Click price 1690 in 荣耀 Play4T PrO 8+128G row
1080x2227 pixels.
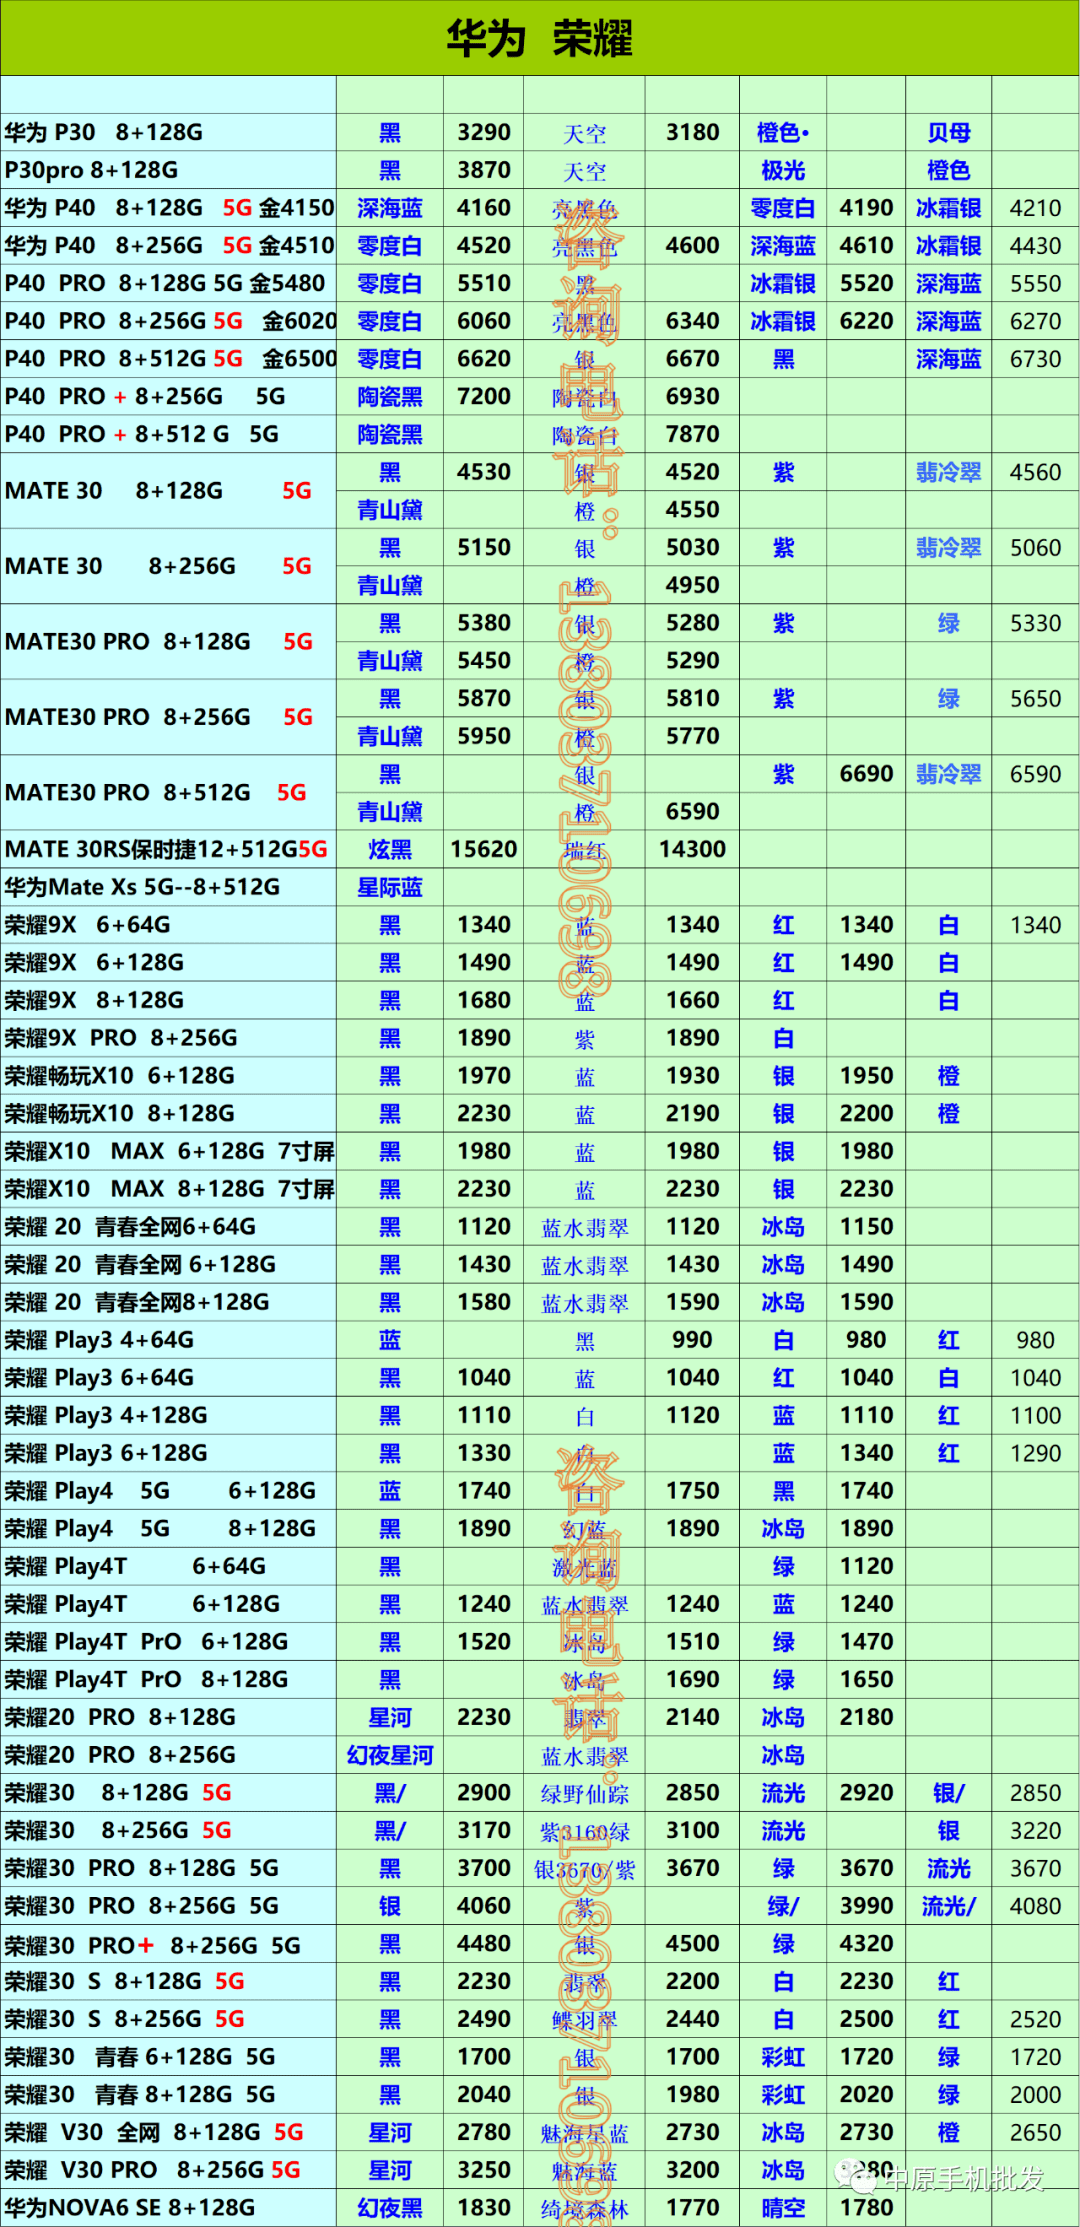click(x=693, y=1680)
